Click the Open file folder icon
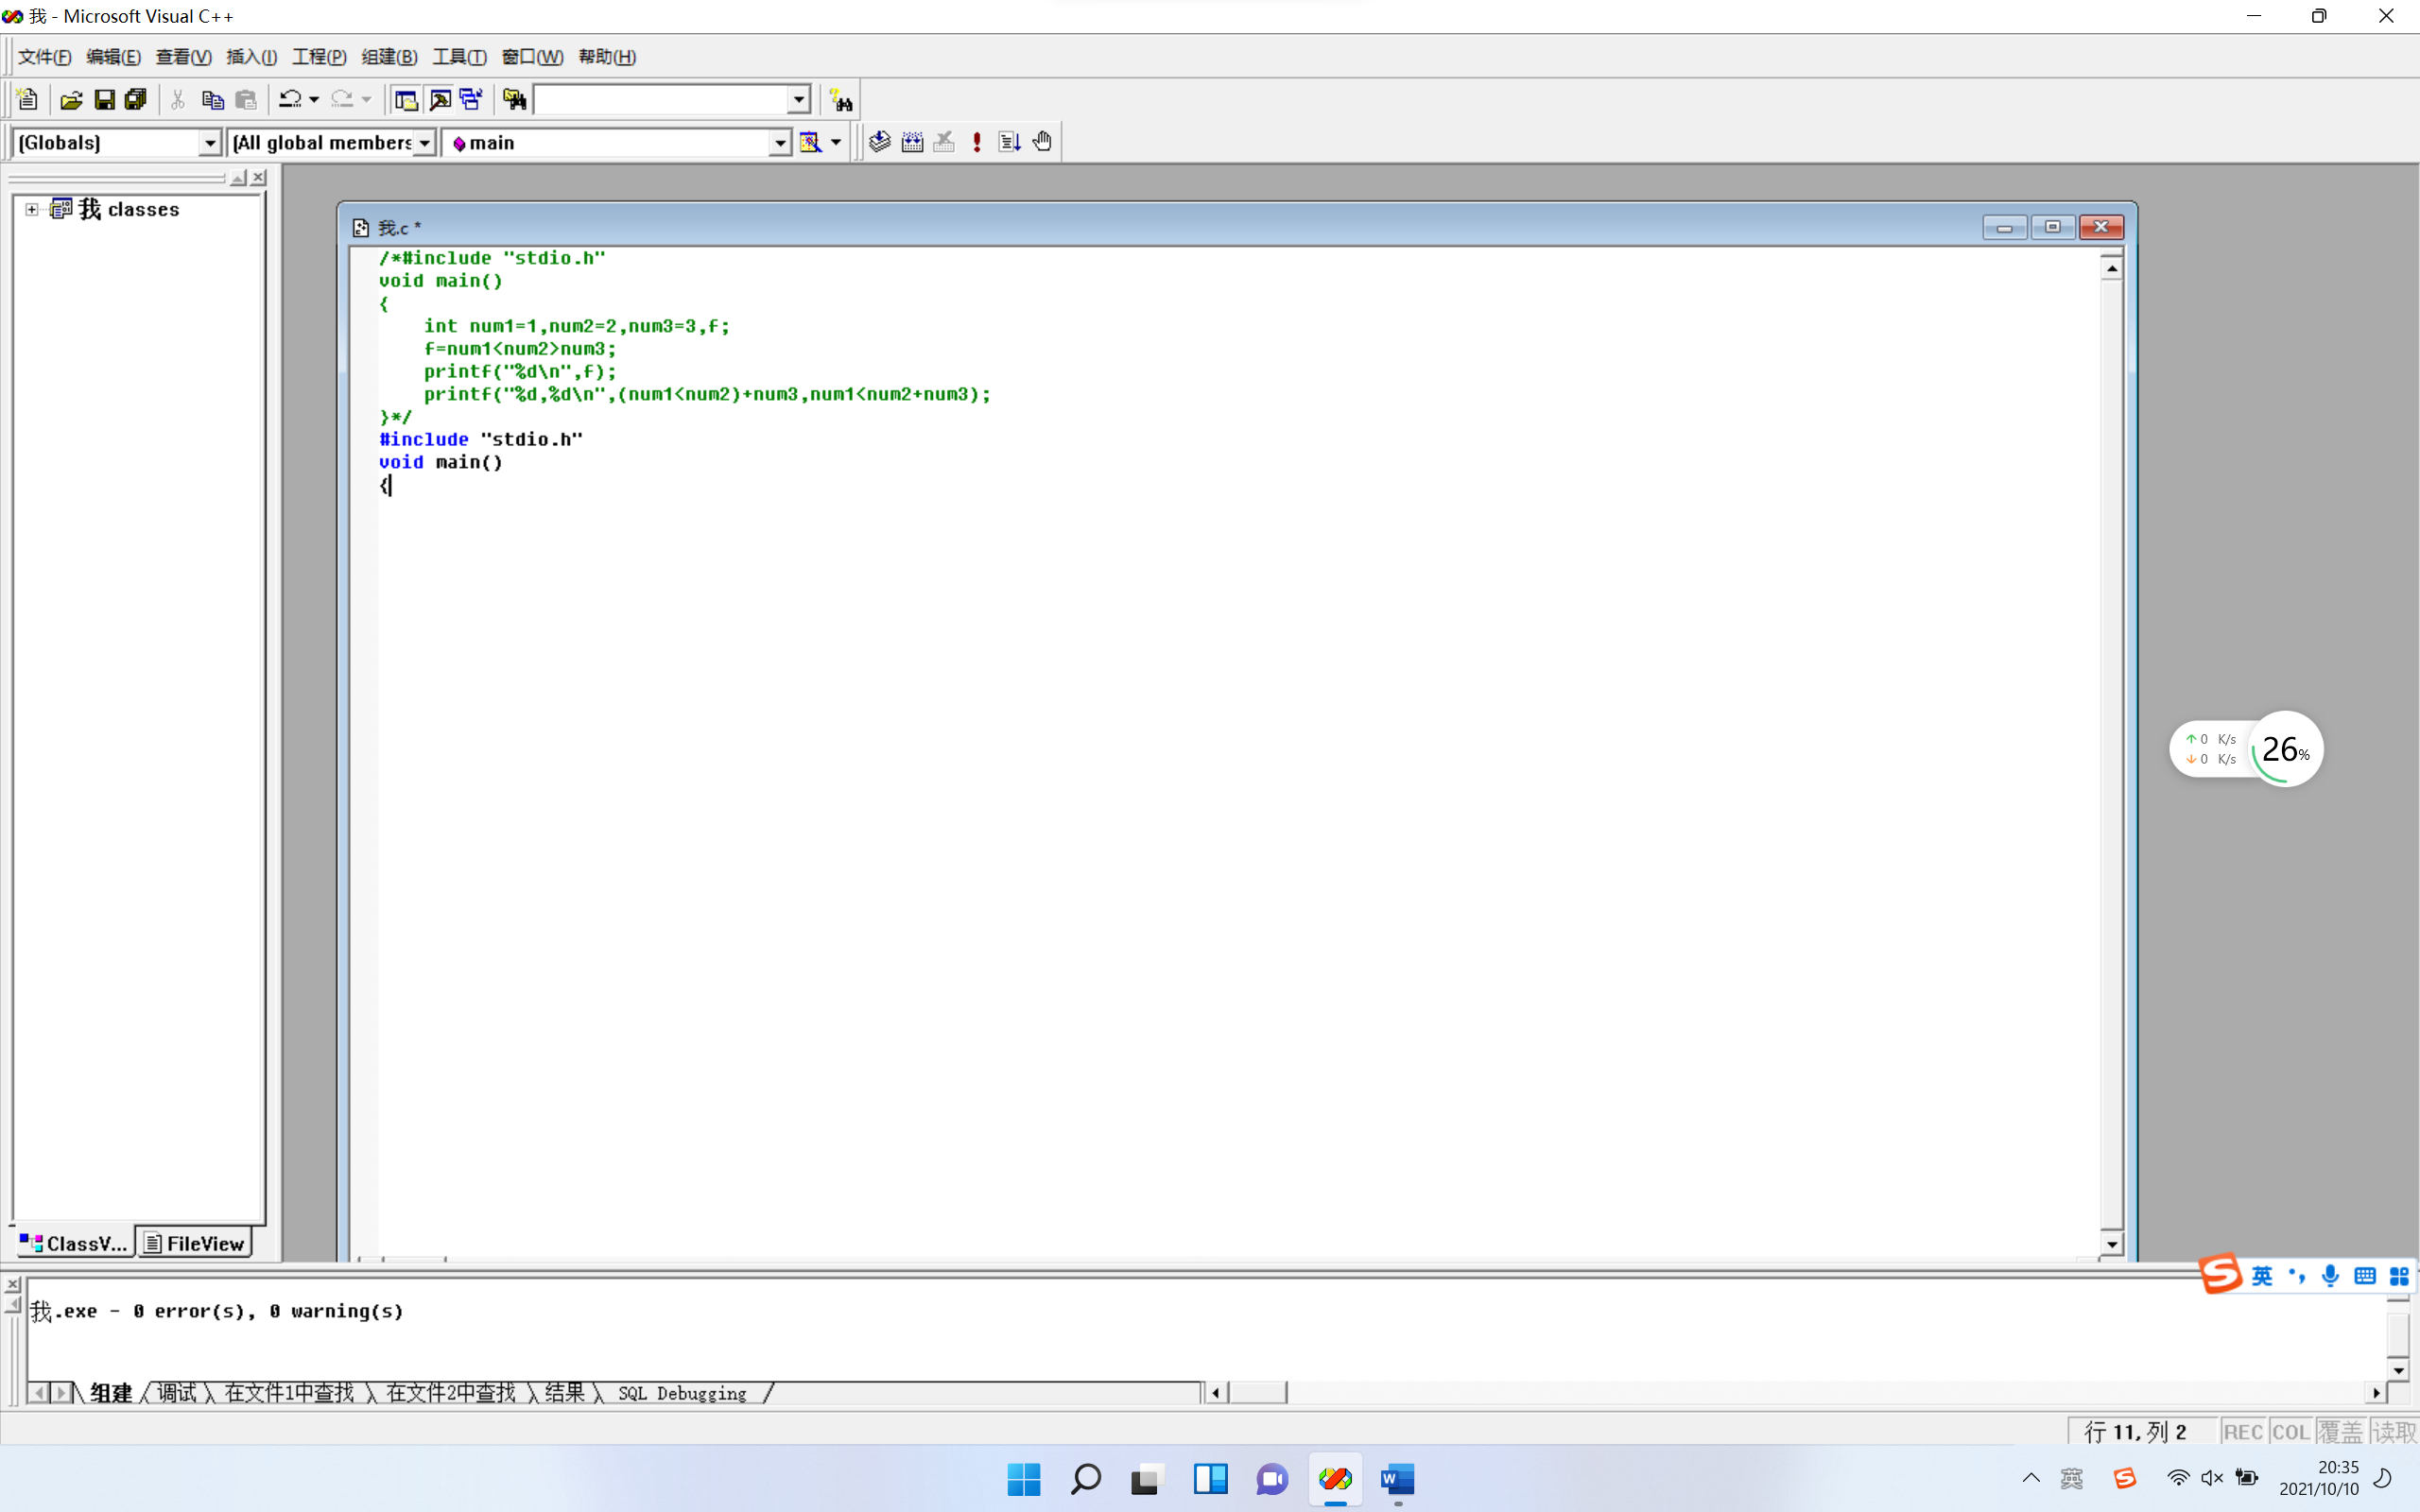 [x=71, y=100]
